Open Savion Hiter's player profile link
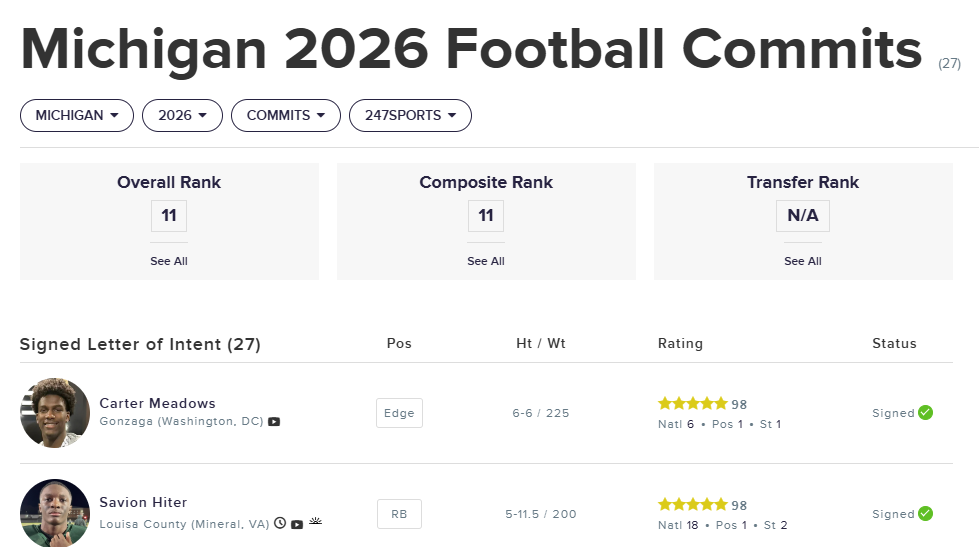Image resolution: width=979 pixels, height=547 pixels. point(143,502)
